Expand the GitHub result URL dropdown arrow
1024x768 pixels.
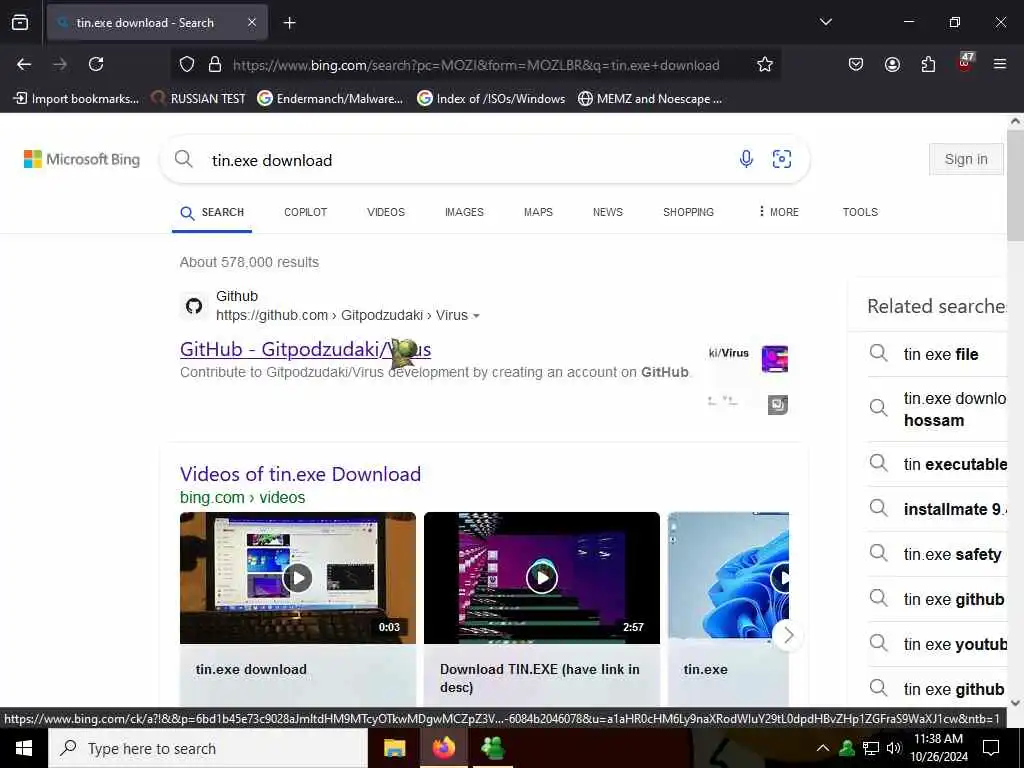pos(476,316)
